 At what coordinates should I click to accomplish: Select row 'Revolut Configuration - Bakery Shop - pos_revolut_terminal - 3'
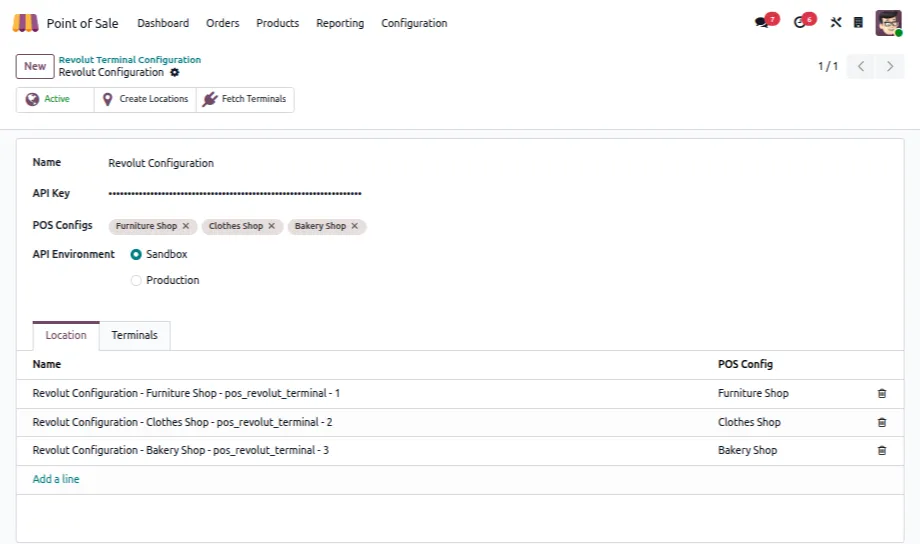pyautogui.click(x=180, y=450)
